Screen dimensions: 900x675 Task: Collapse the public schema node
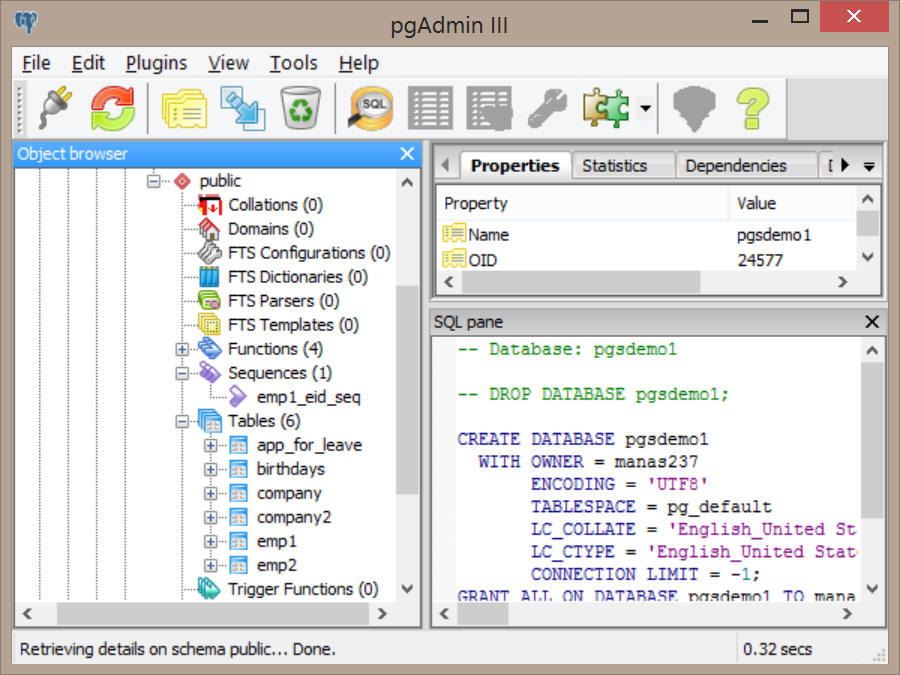click(x=153, y=181)
